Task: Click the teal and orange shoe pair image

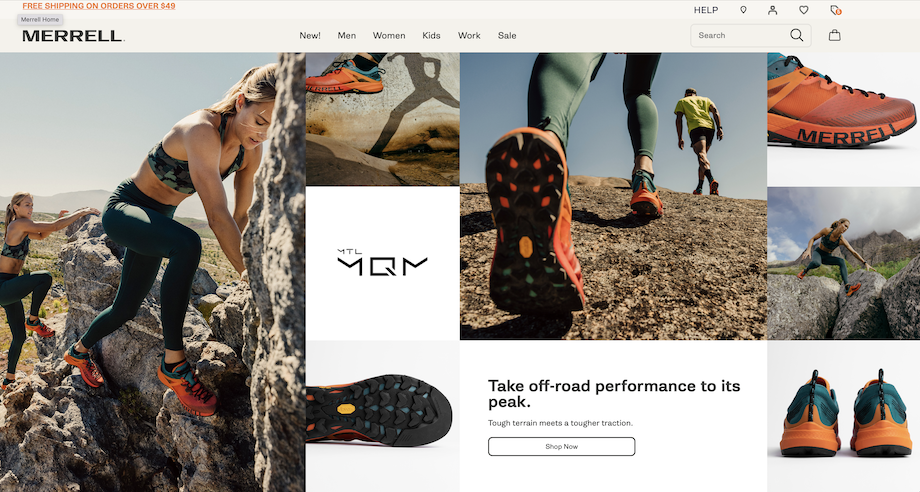Action: pos(843,416)
